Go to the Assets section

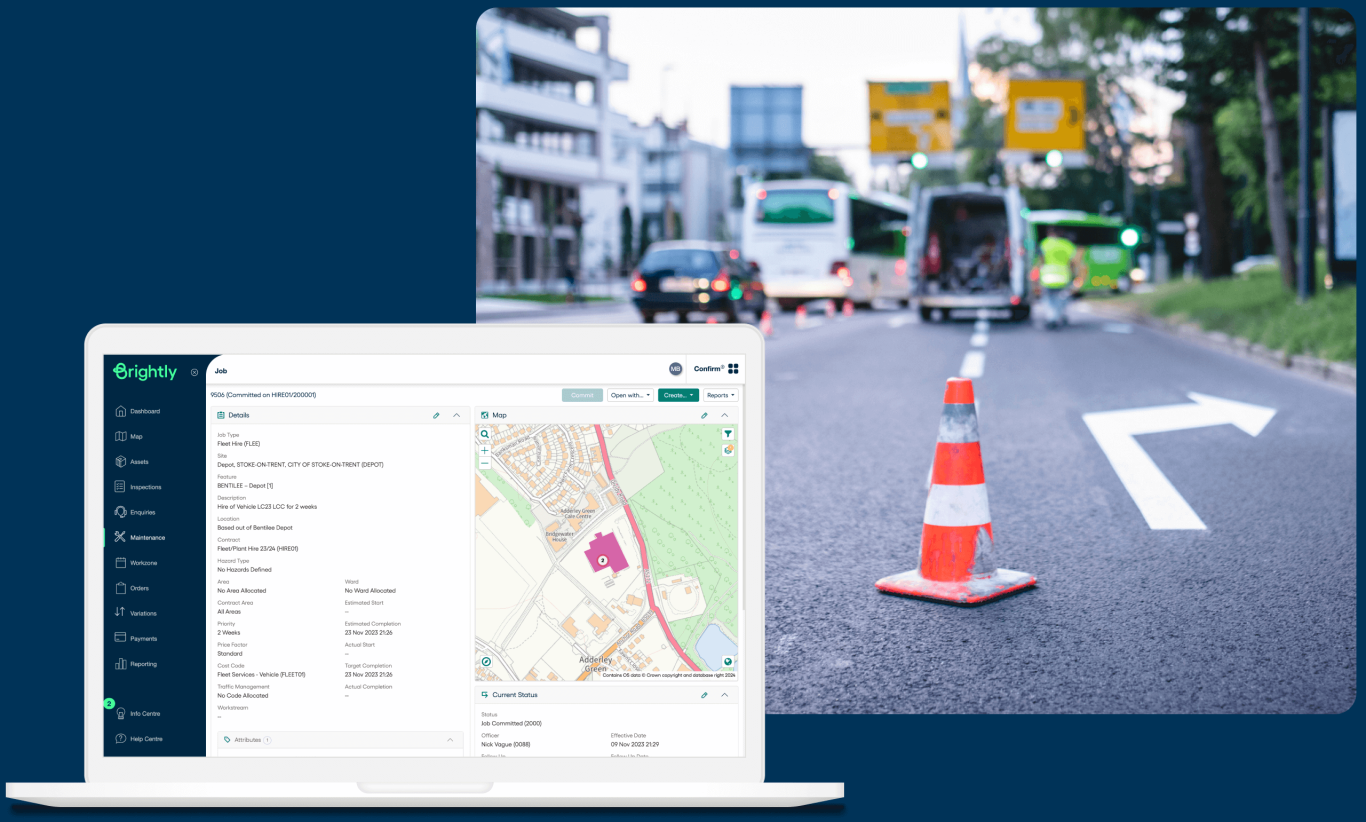139,462
